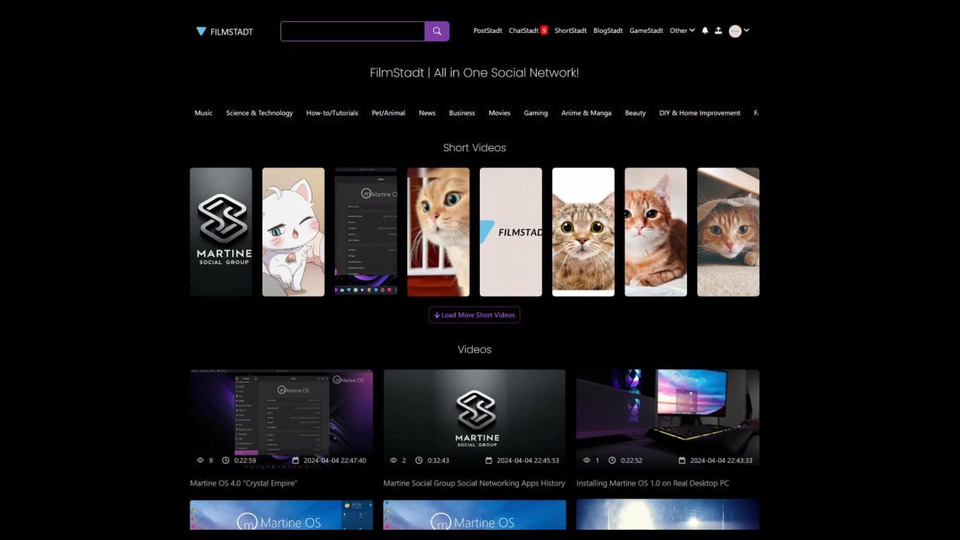Open the user avatar menu

pos(739,31)
